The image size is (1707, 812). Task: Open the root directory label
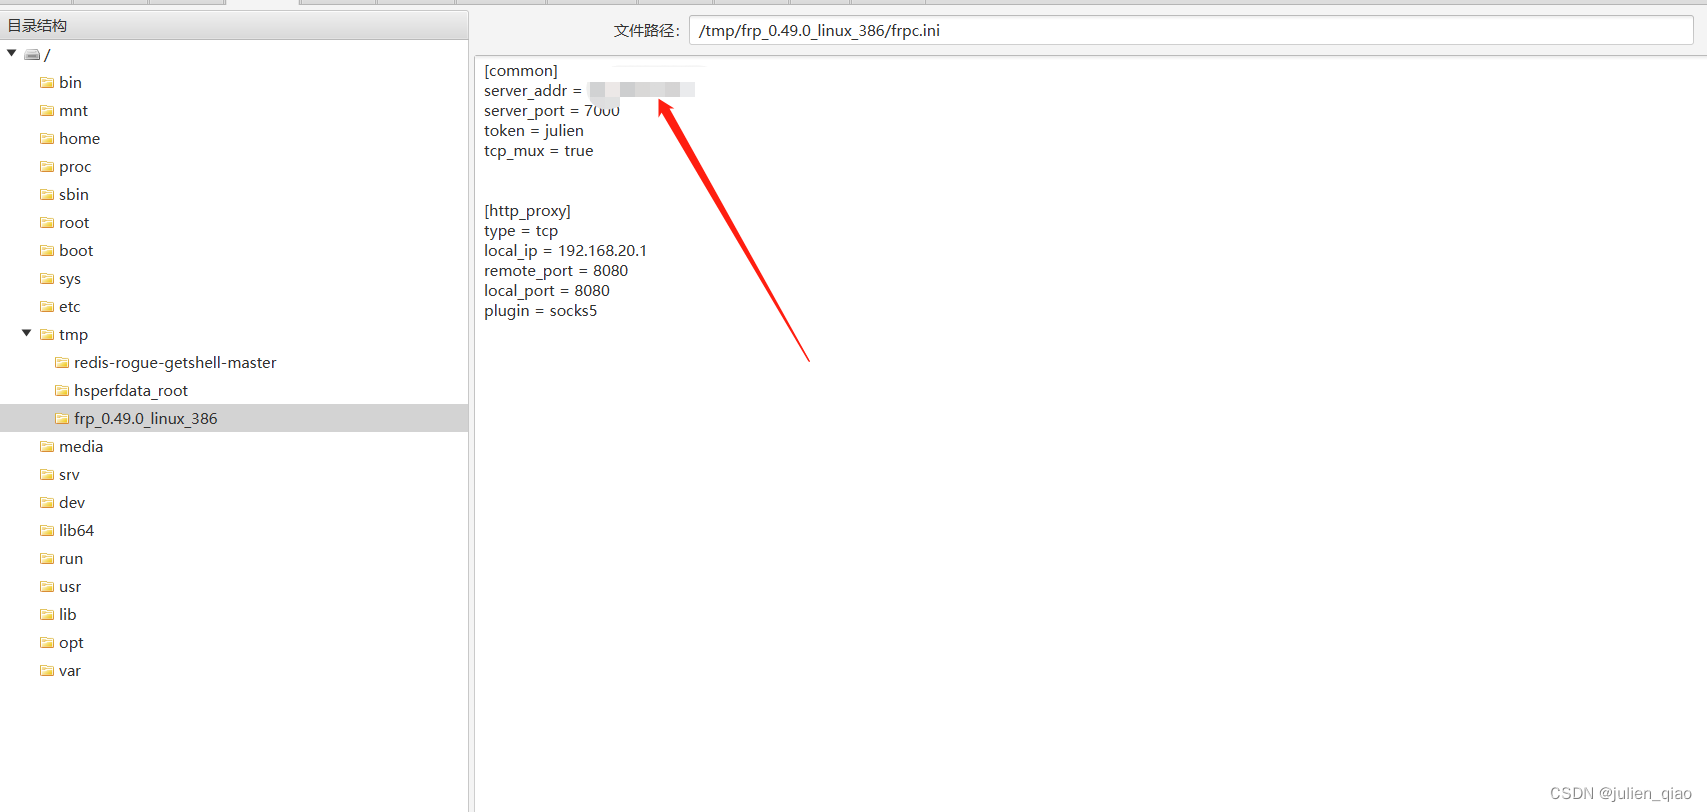click(x=74, y=223)
